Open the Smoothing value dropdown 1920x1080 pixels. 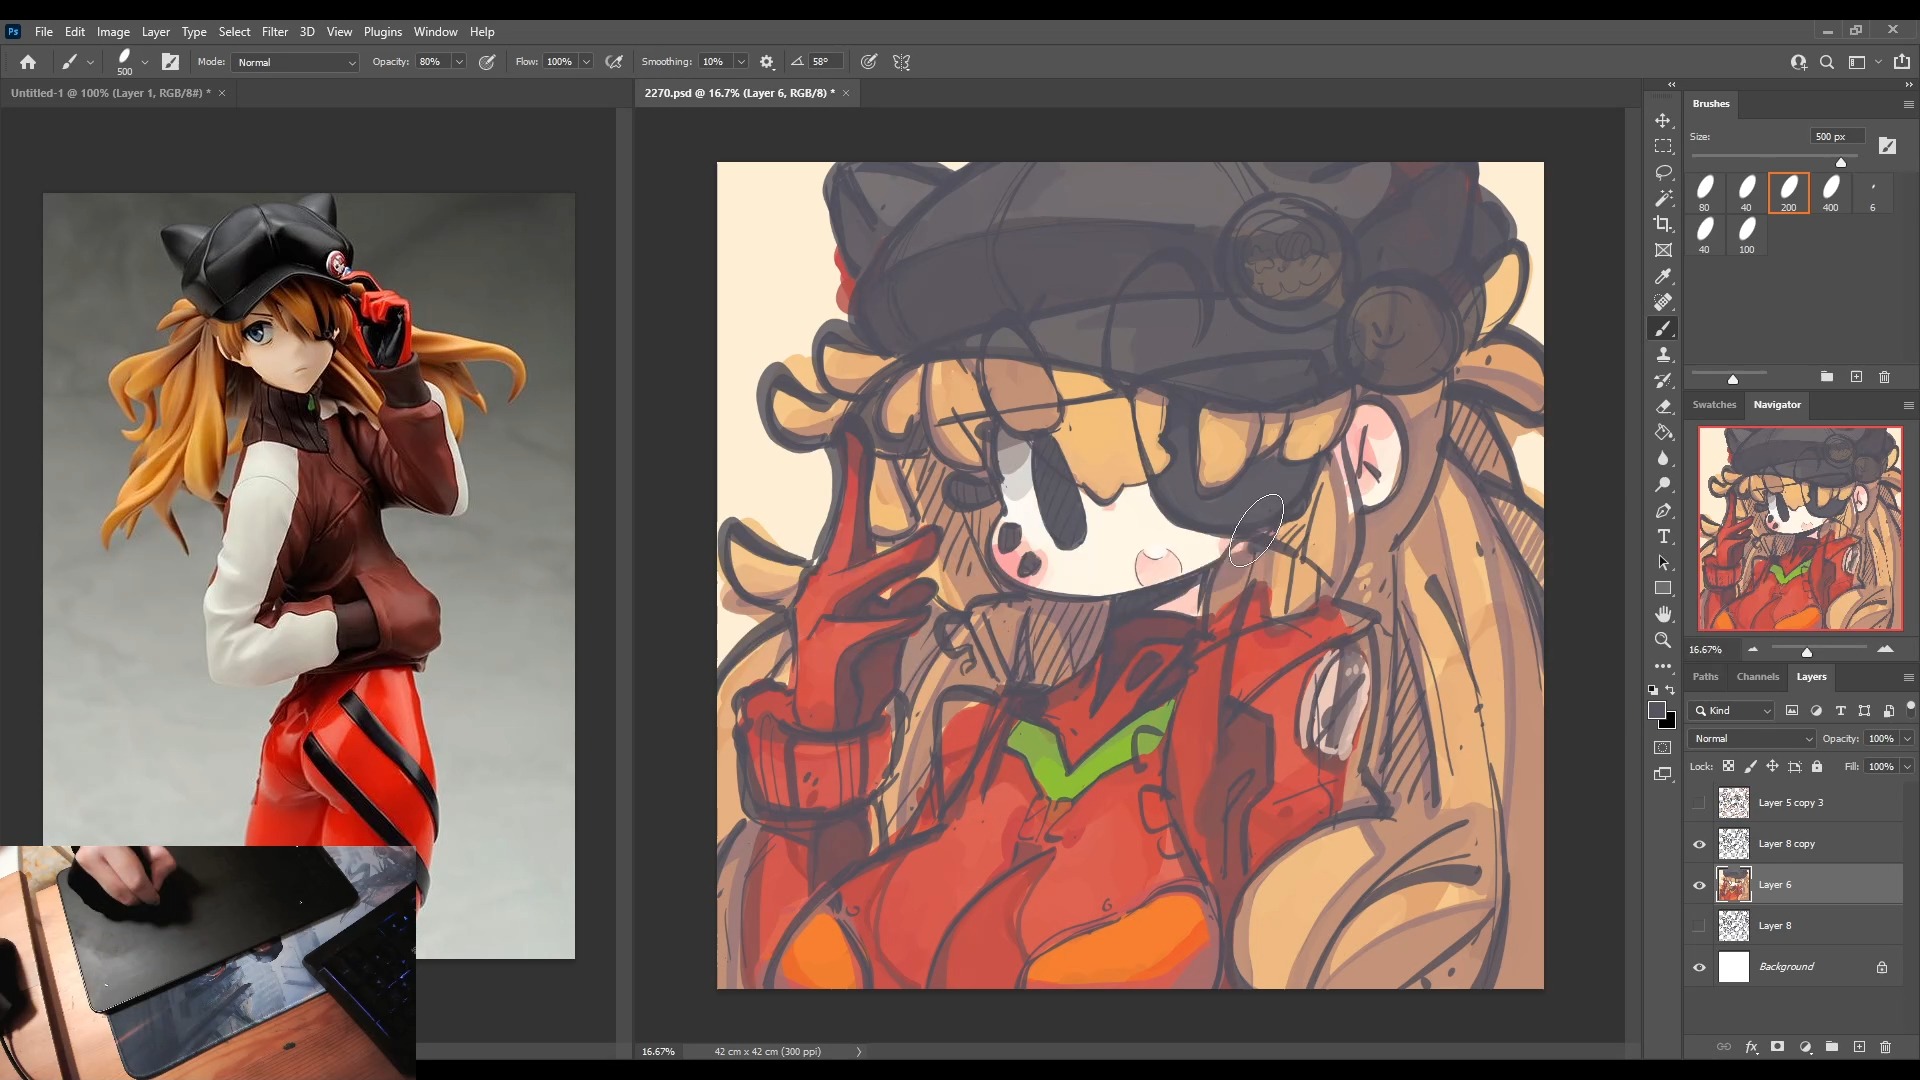tap(741, 62)
